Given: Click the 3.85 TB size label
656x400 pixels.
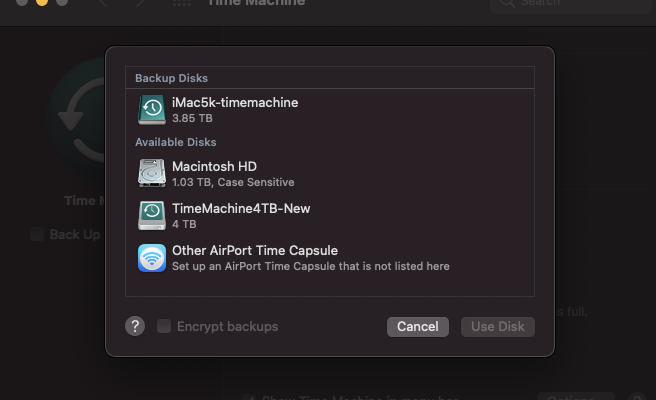Looking at the screenshot, I should (x=192, y=118).
